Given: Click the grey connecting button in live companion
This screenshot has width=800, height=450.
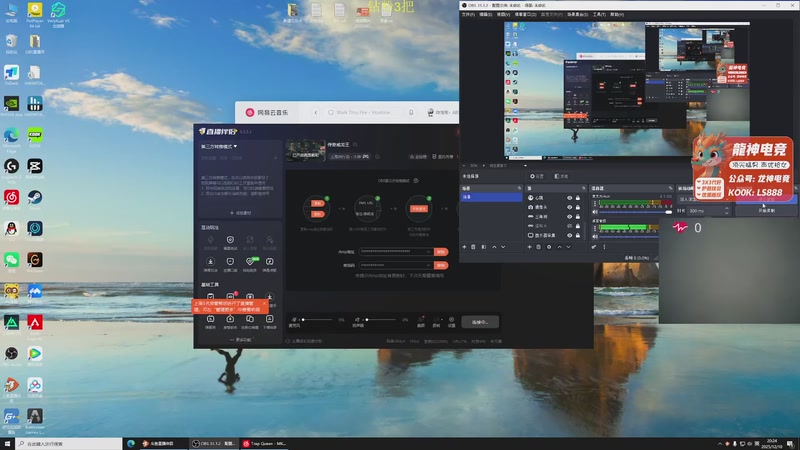Looking at the screenshot, I should click(x=480, y=322).
